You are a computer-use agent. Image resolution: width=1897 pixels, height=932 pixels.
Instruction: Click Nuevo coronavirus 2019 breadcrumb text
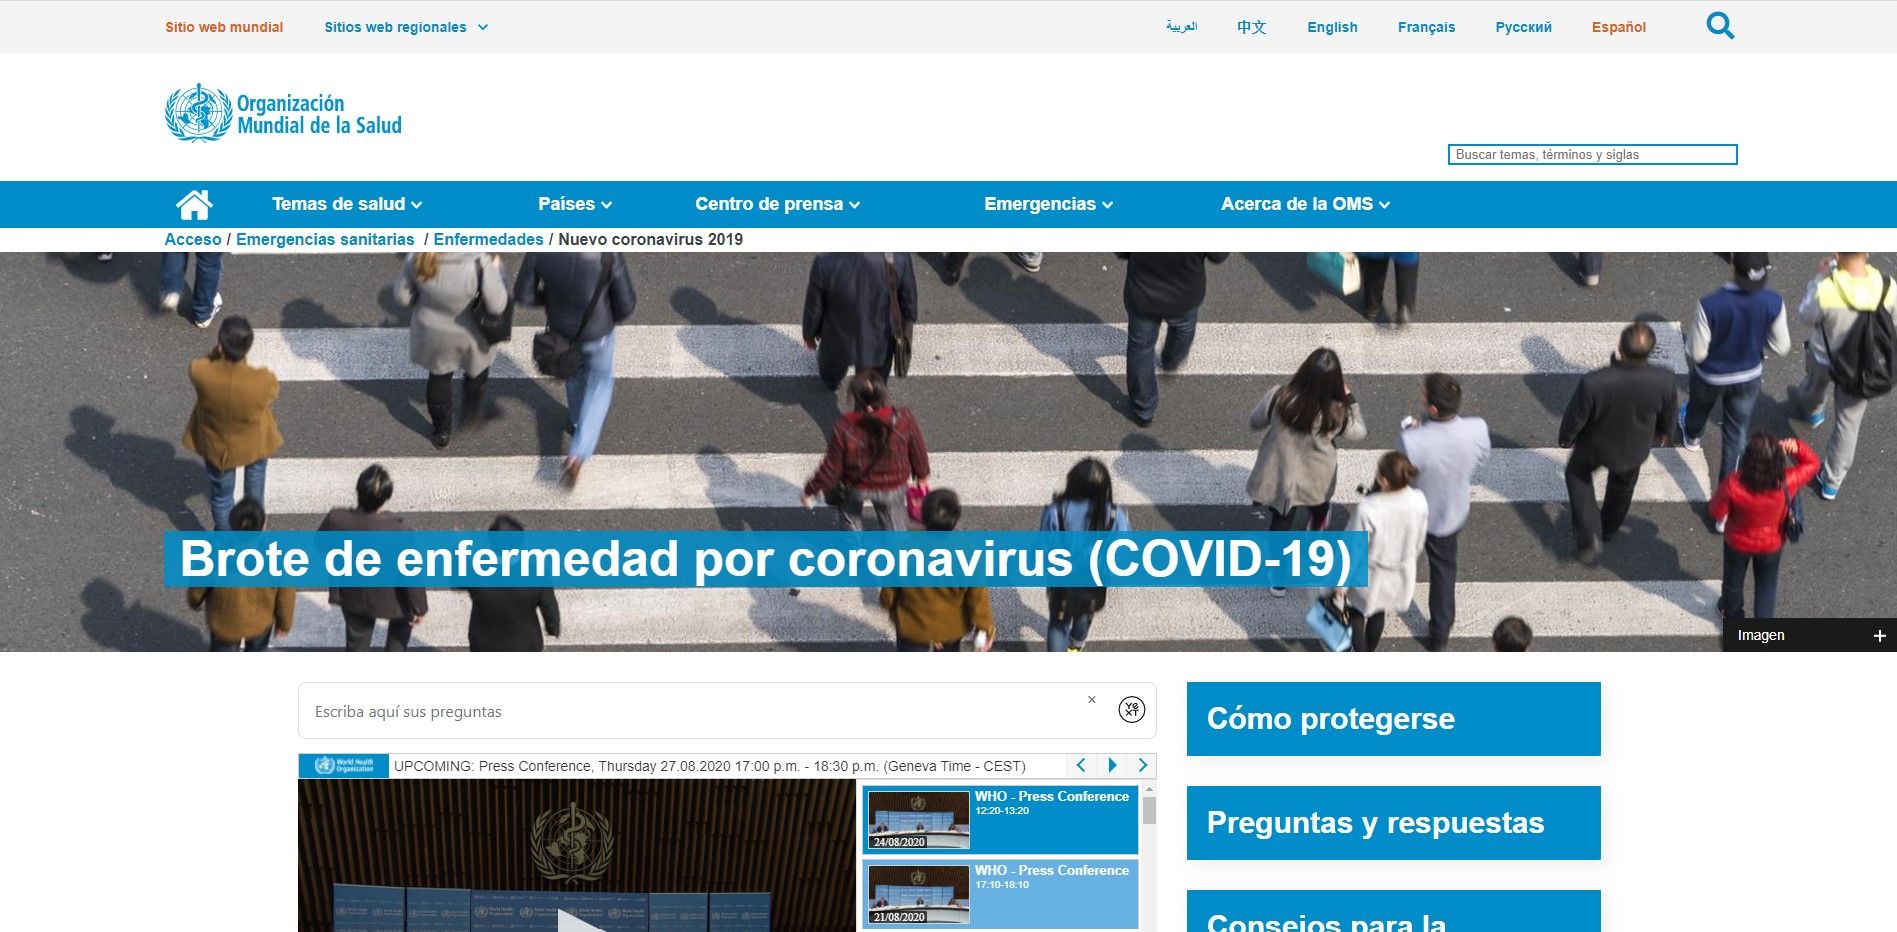click(x=650, y=239)
